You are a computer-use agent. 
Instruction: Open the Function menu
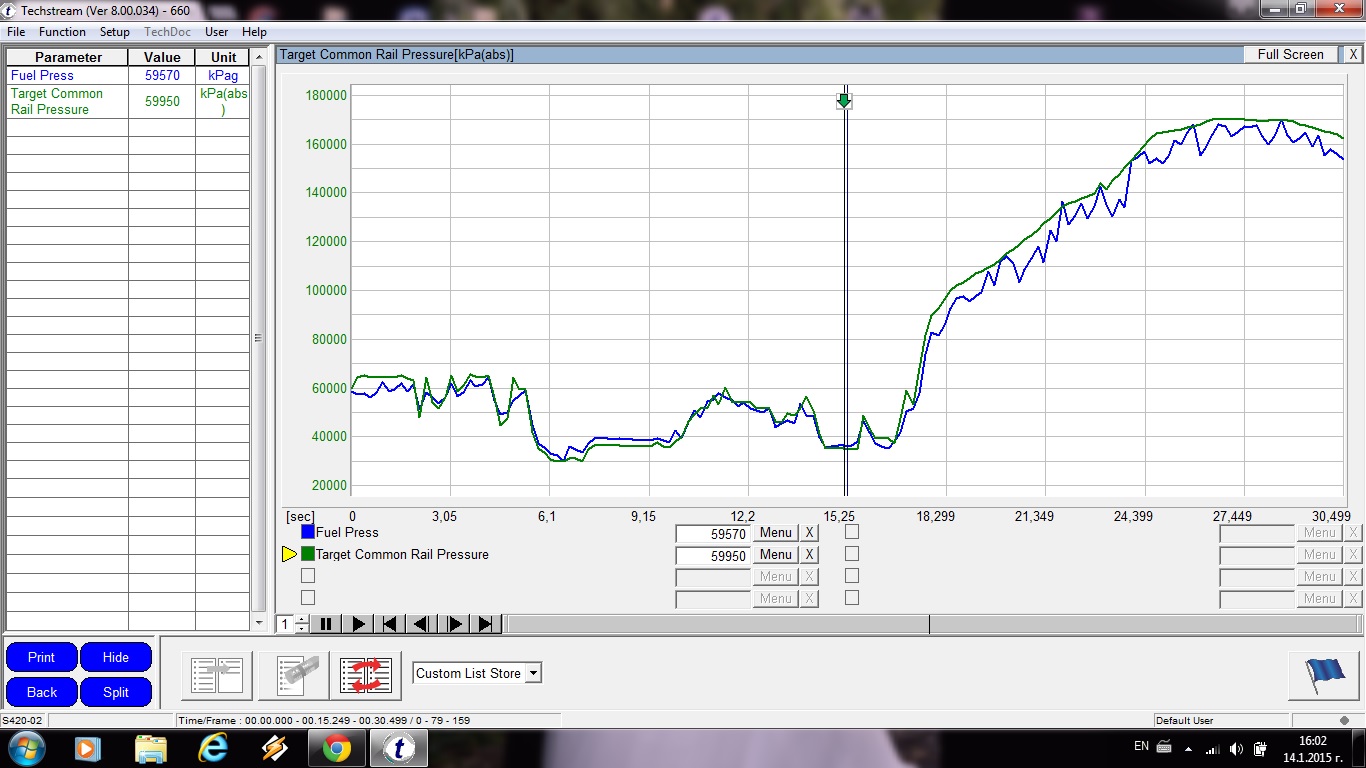click(62, 32)
